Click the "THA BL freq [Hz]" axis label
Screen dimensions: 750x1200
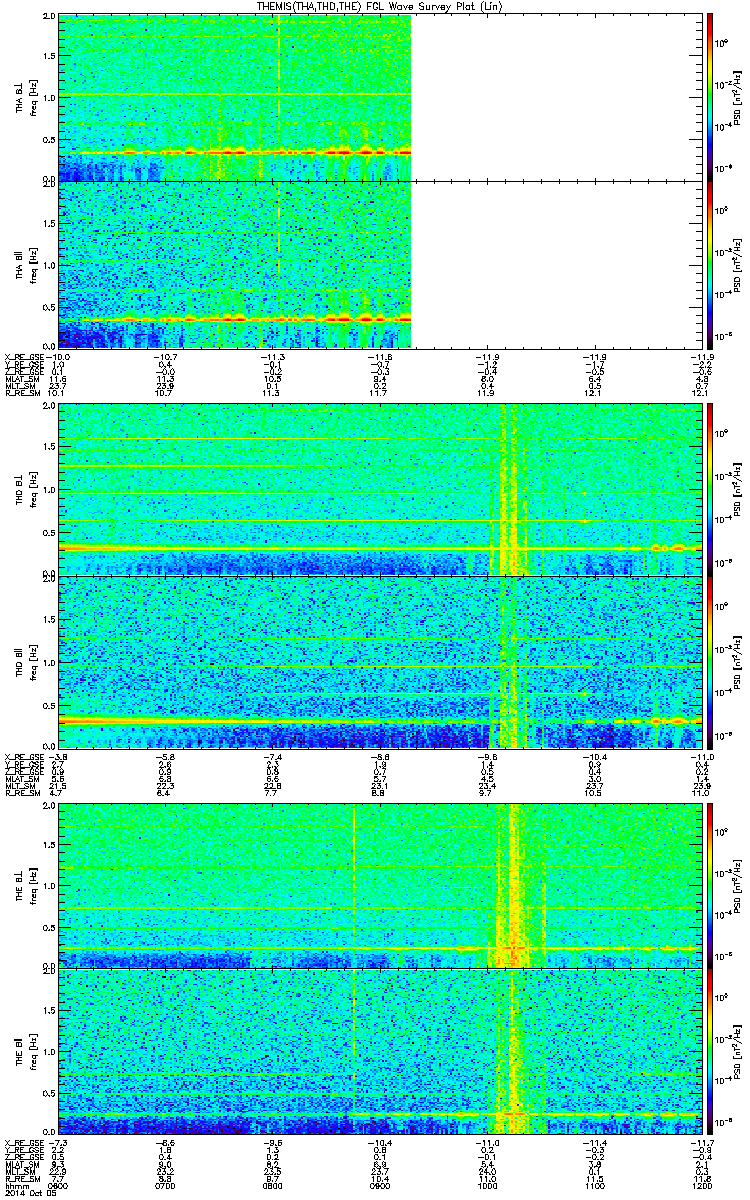(x=26, y=97)
